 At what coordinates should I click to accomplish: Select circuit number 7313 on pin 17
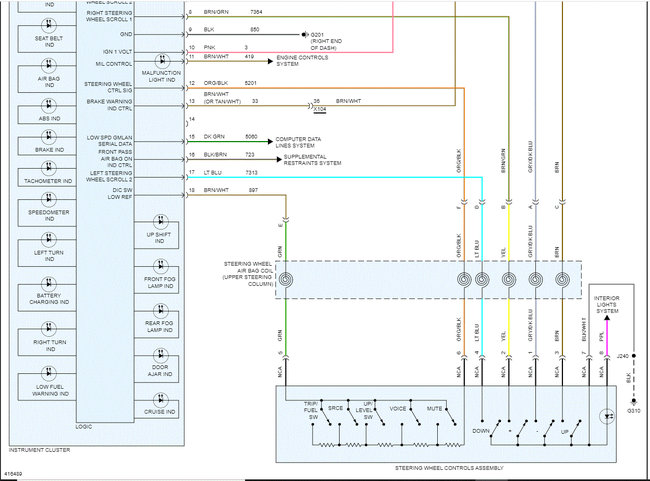click(251, 172)
